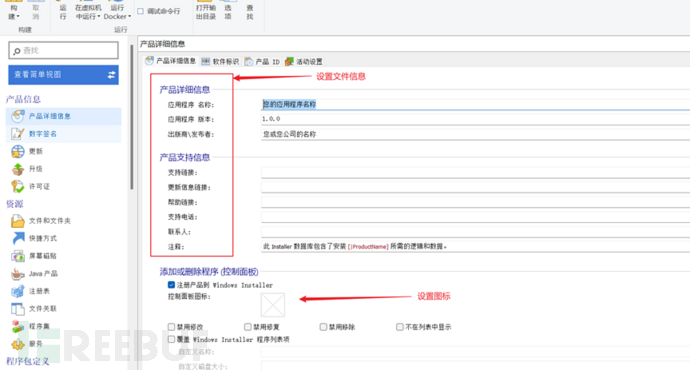This screenshot has width=690, height=370.
Task: Click the magnifier icon in sidebar search
Action: (17, 51)
